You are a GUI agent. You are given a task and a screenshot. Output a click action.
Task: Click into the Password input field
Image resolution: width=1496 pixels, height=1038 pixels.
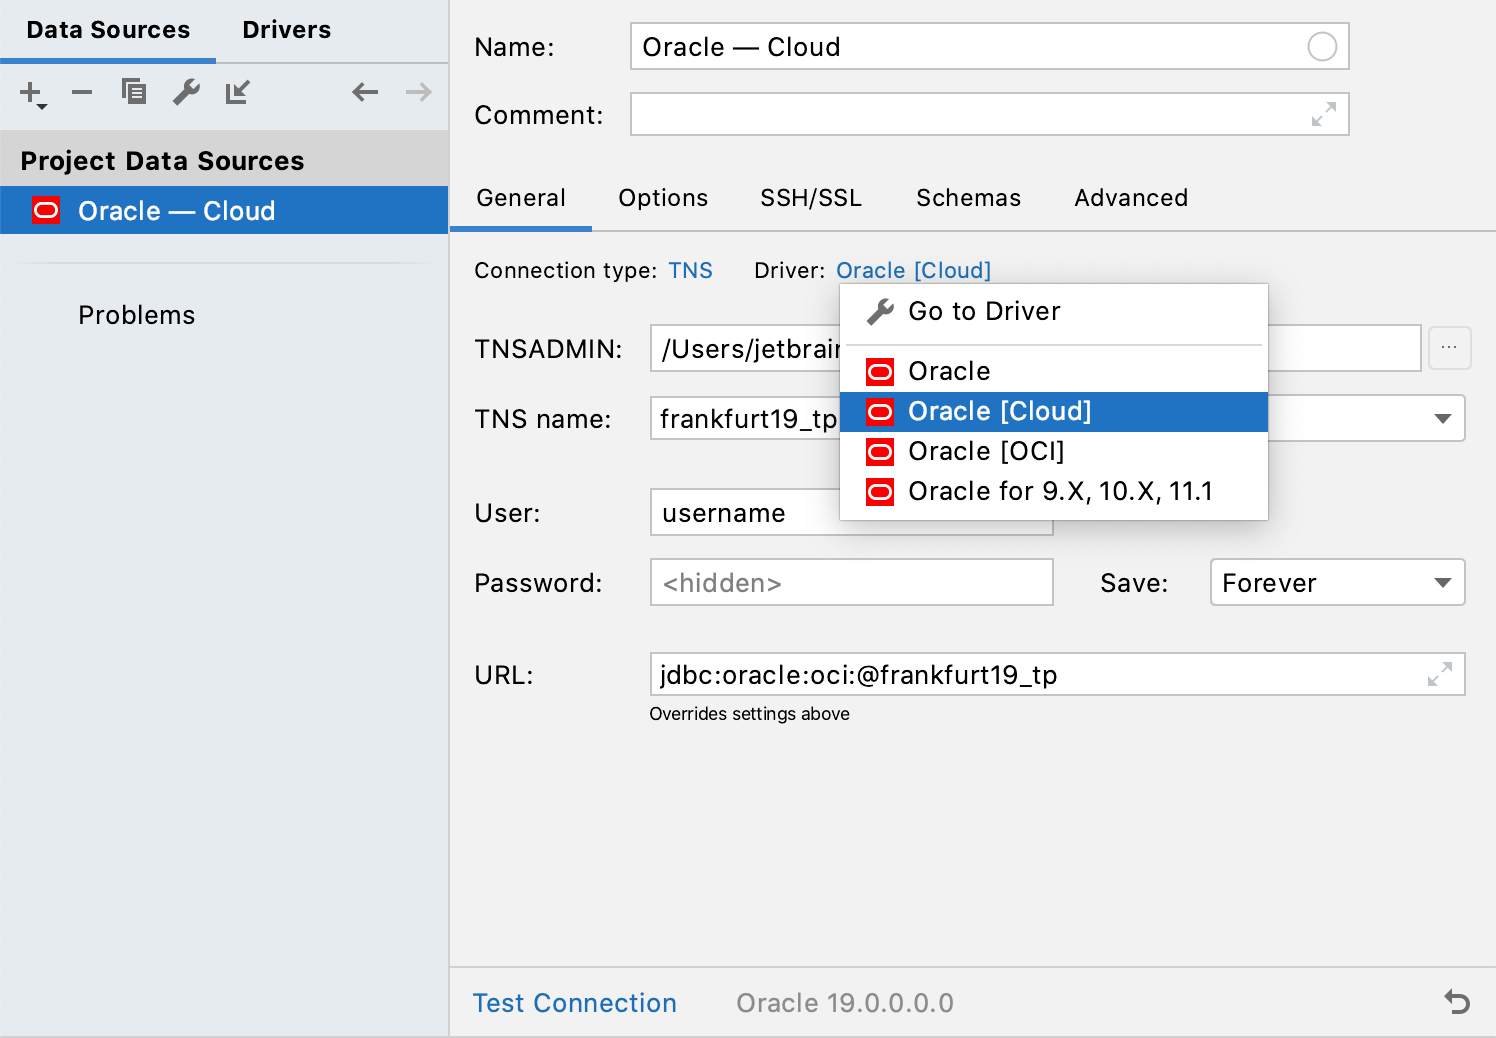point(851,583)
